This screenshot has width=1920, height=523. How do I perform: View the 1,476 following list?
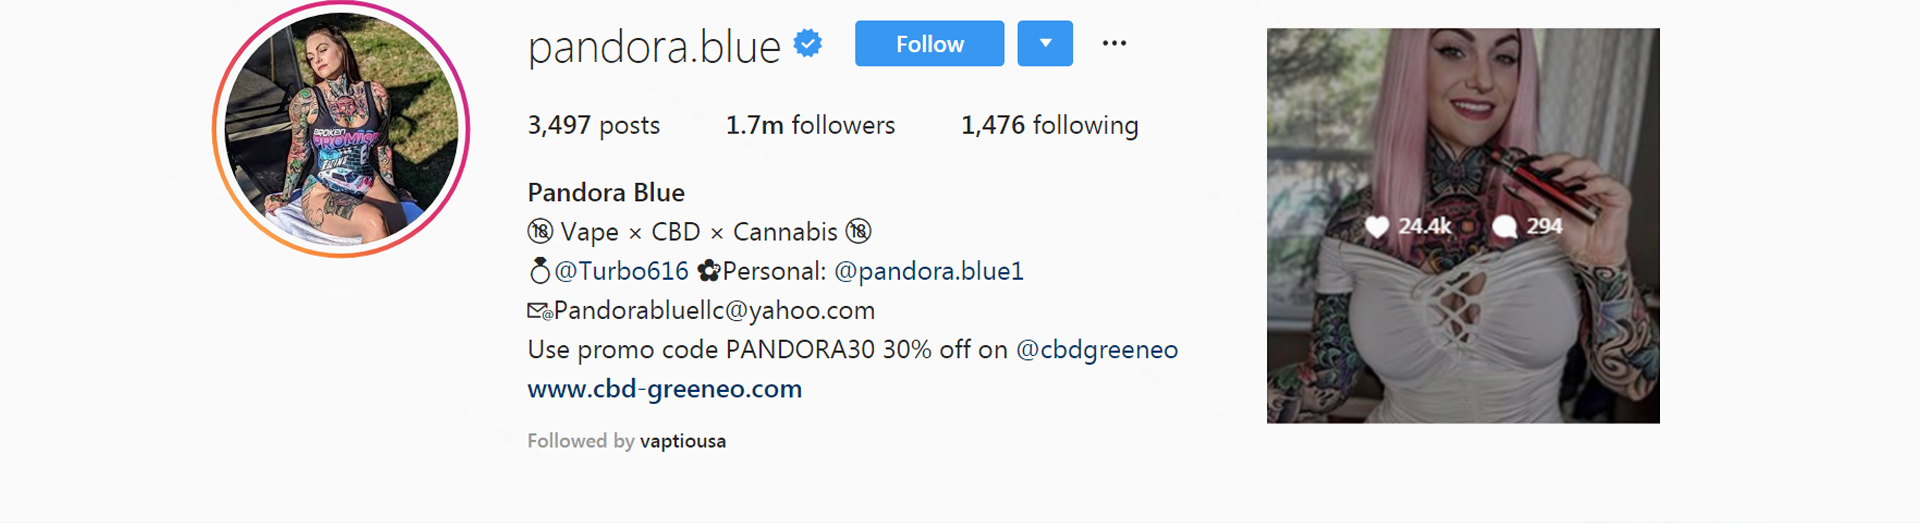1050,125
